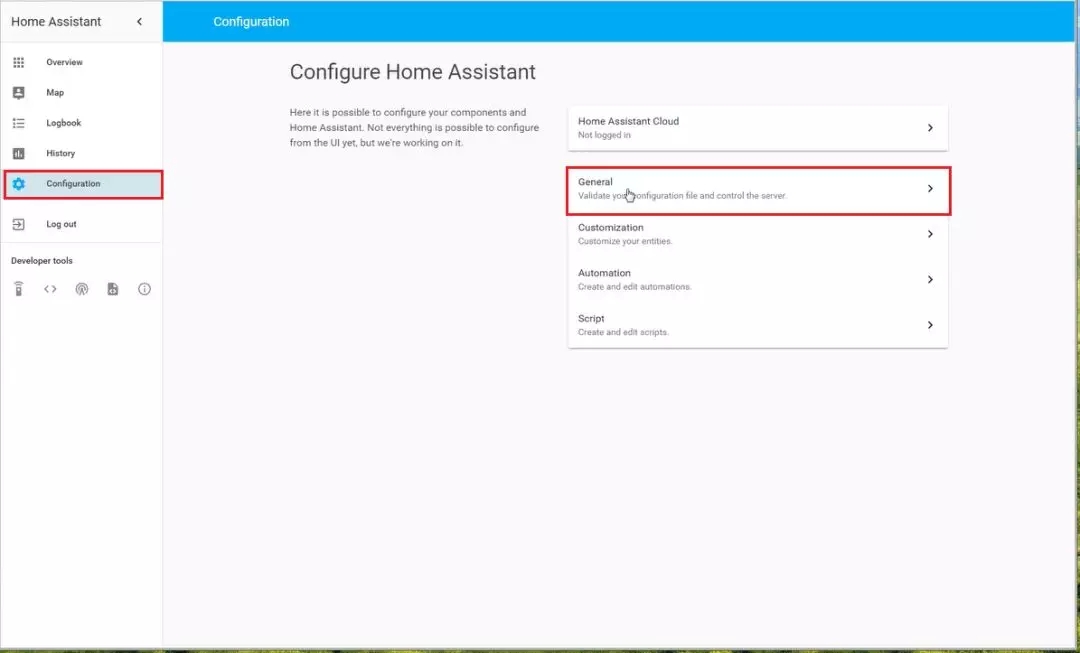Open the Events broadcast developer tool
The width and height of the screenshot is (1080, 653).
(82, 289)
